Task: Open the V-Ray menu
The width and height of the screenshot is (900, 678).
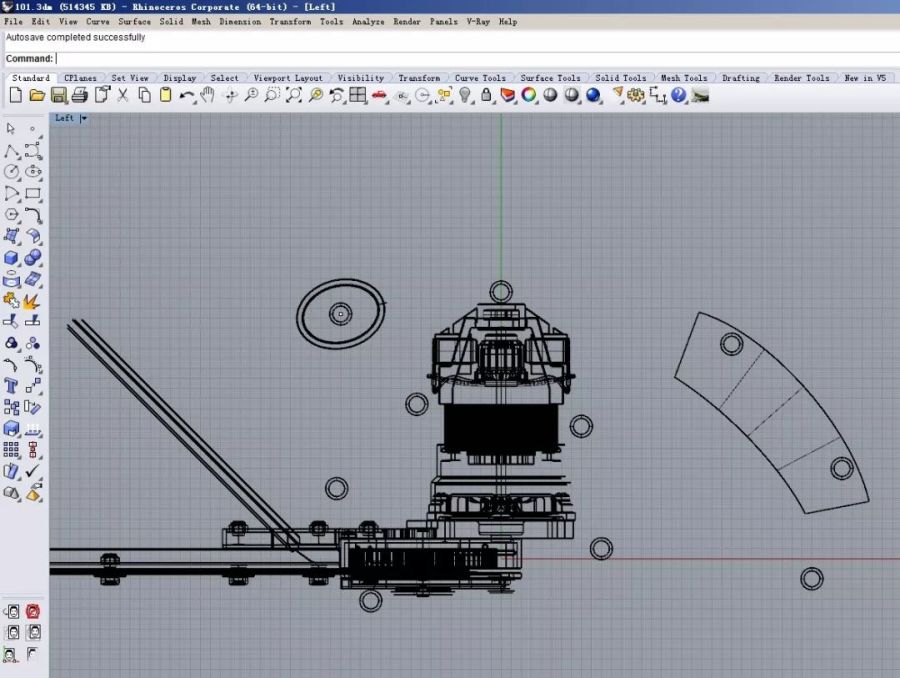Action: [x=478, y=21]
